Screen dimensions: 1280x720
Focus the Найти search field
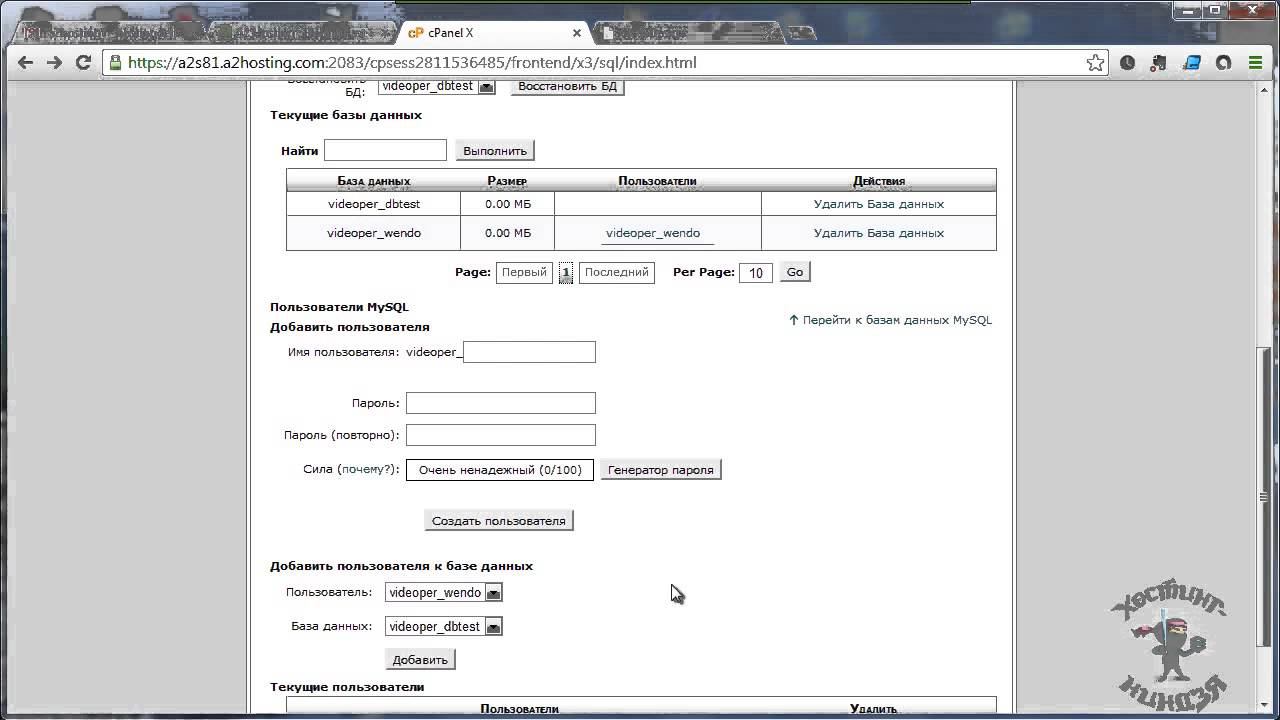(x=385, y=150)
